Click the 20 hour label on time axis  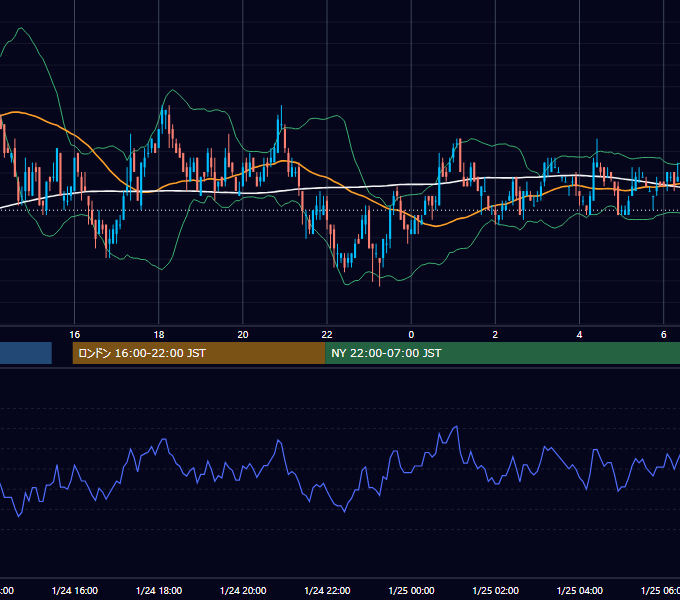pyautogui.click(x=243, y=334)
